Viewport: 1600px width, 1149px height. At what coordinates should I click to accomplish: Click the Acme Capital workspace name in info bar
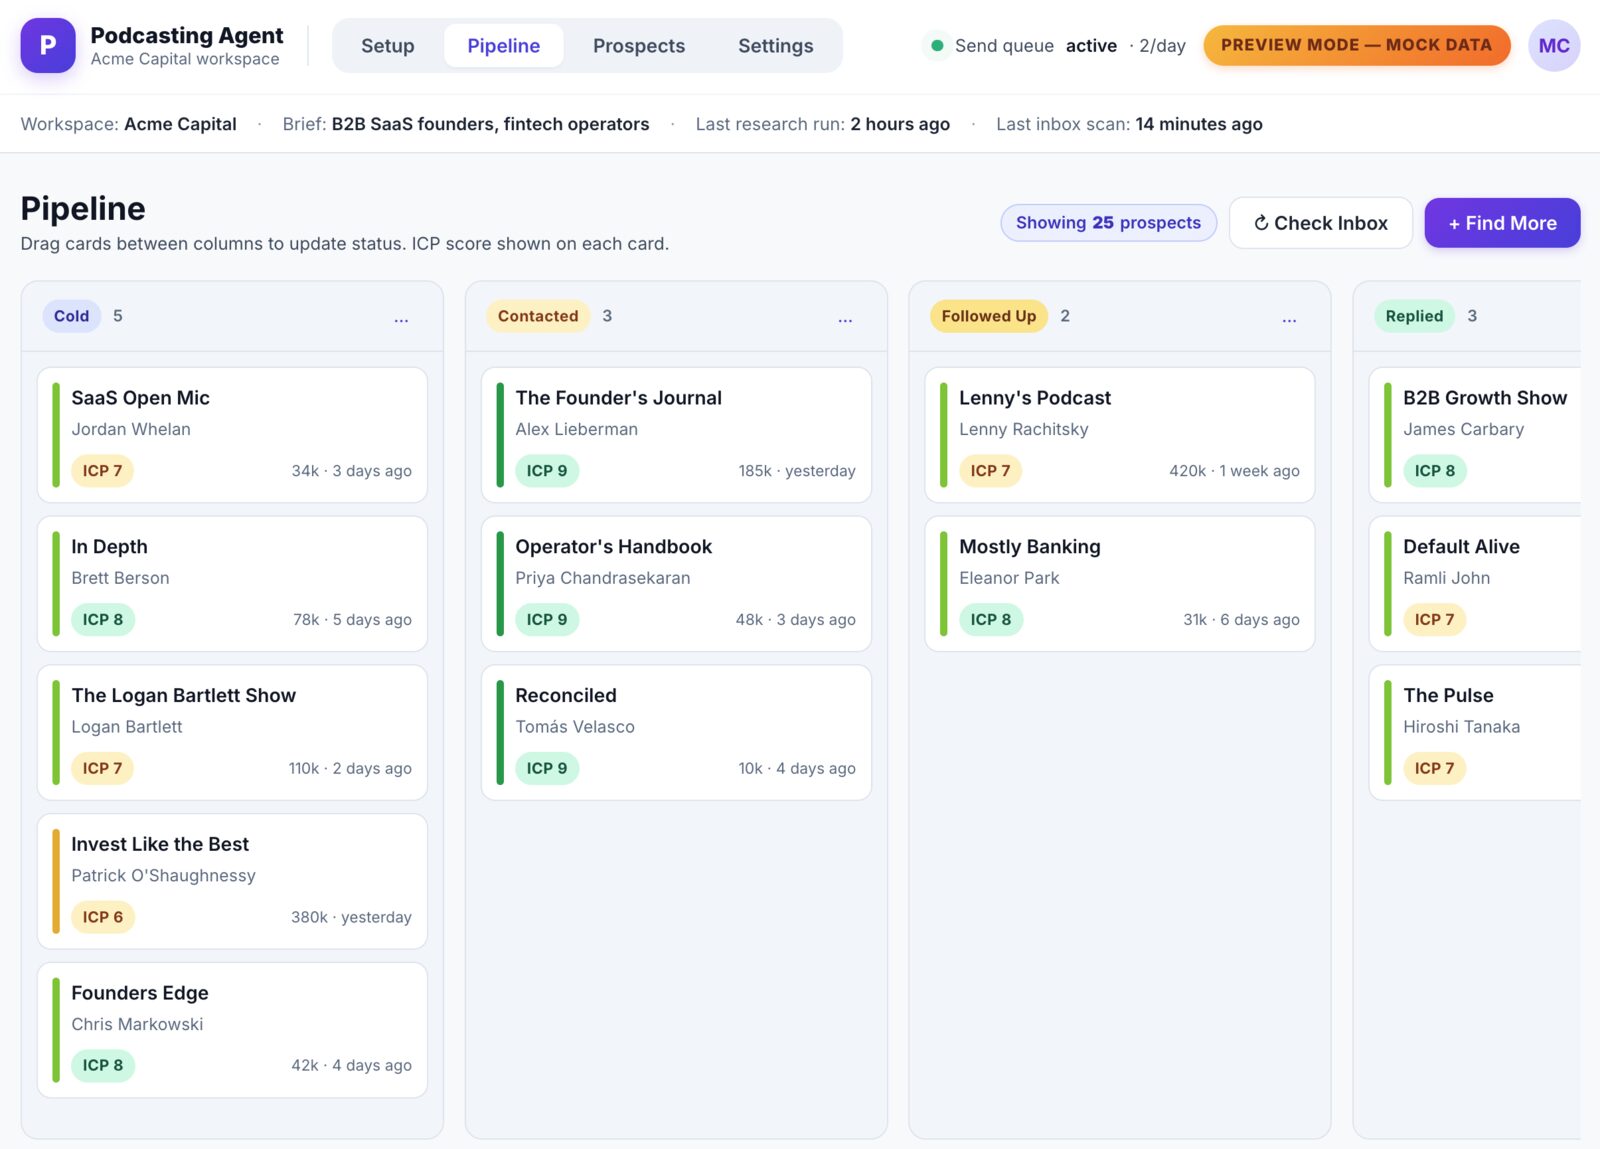[x=180, y=124]
